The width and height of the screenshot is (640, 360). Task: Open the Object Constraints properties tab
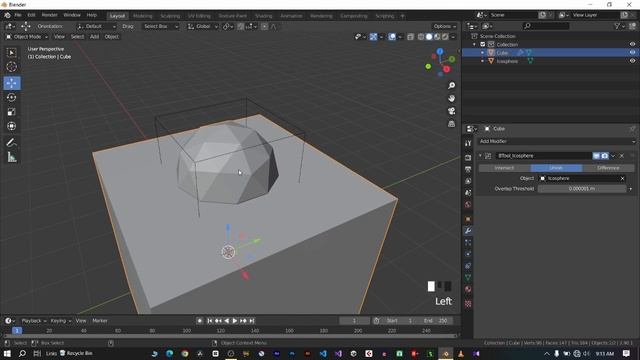pyautogui.click(x=468, y=266)
